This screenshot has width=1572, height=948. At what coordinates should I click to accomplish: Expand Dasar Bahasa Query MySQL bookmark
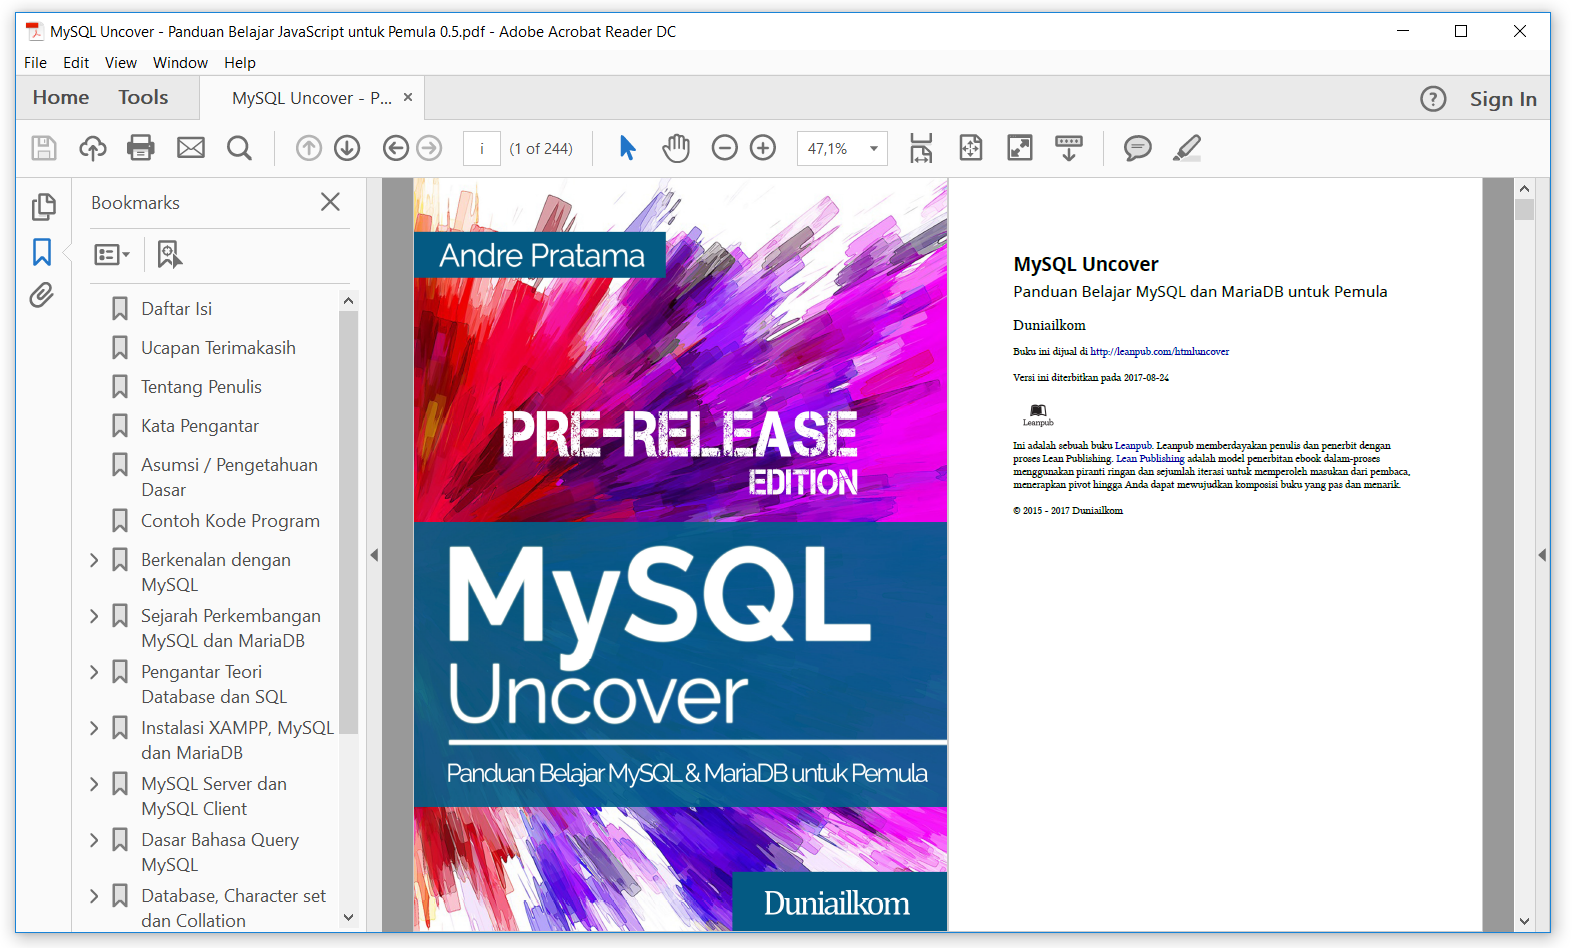tap(94, 840)
